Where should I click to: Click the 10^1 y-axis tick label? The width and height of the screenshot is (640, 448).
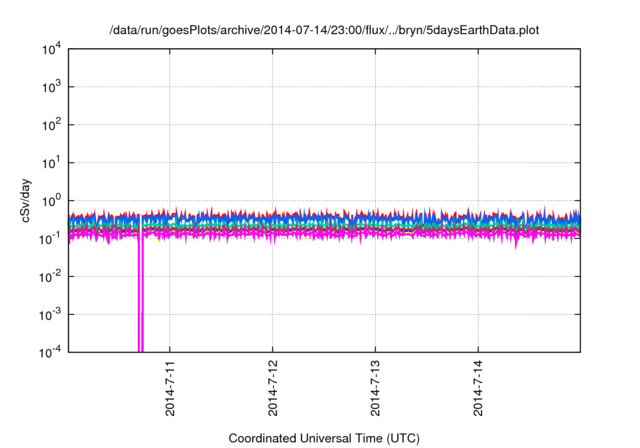pos(51,163)
